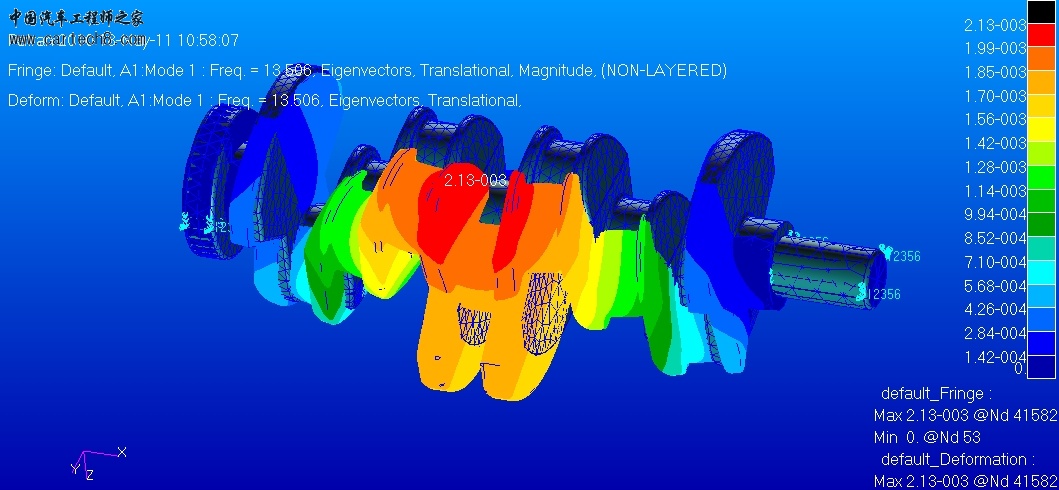This screenshot has height=490, width=1059.
Task: Pick the yellow swatch in the color legend
Action: coord(1040,130)
